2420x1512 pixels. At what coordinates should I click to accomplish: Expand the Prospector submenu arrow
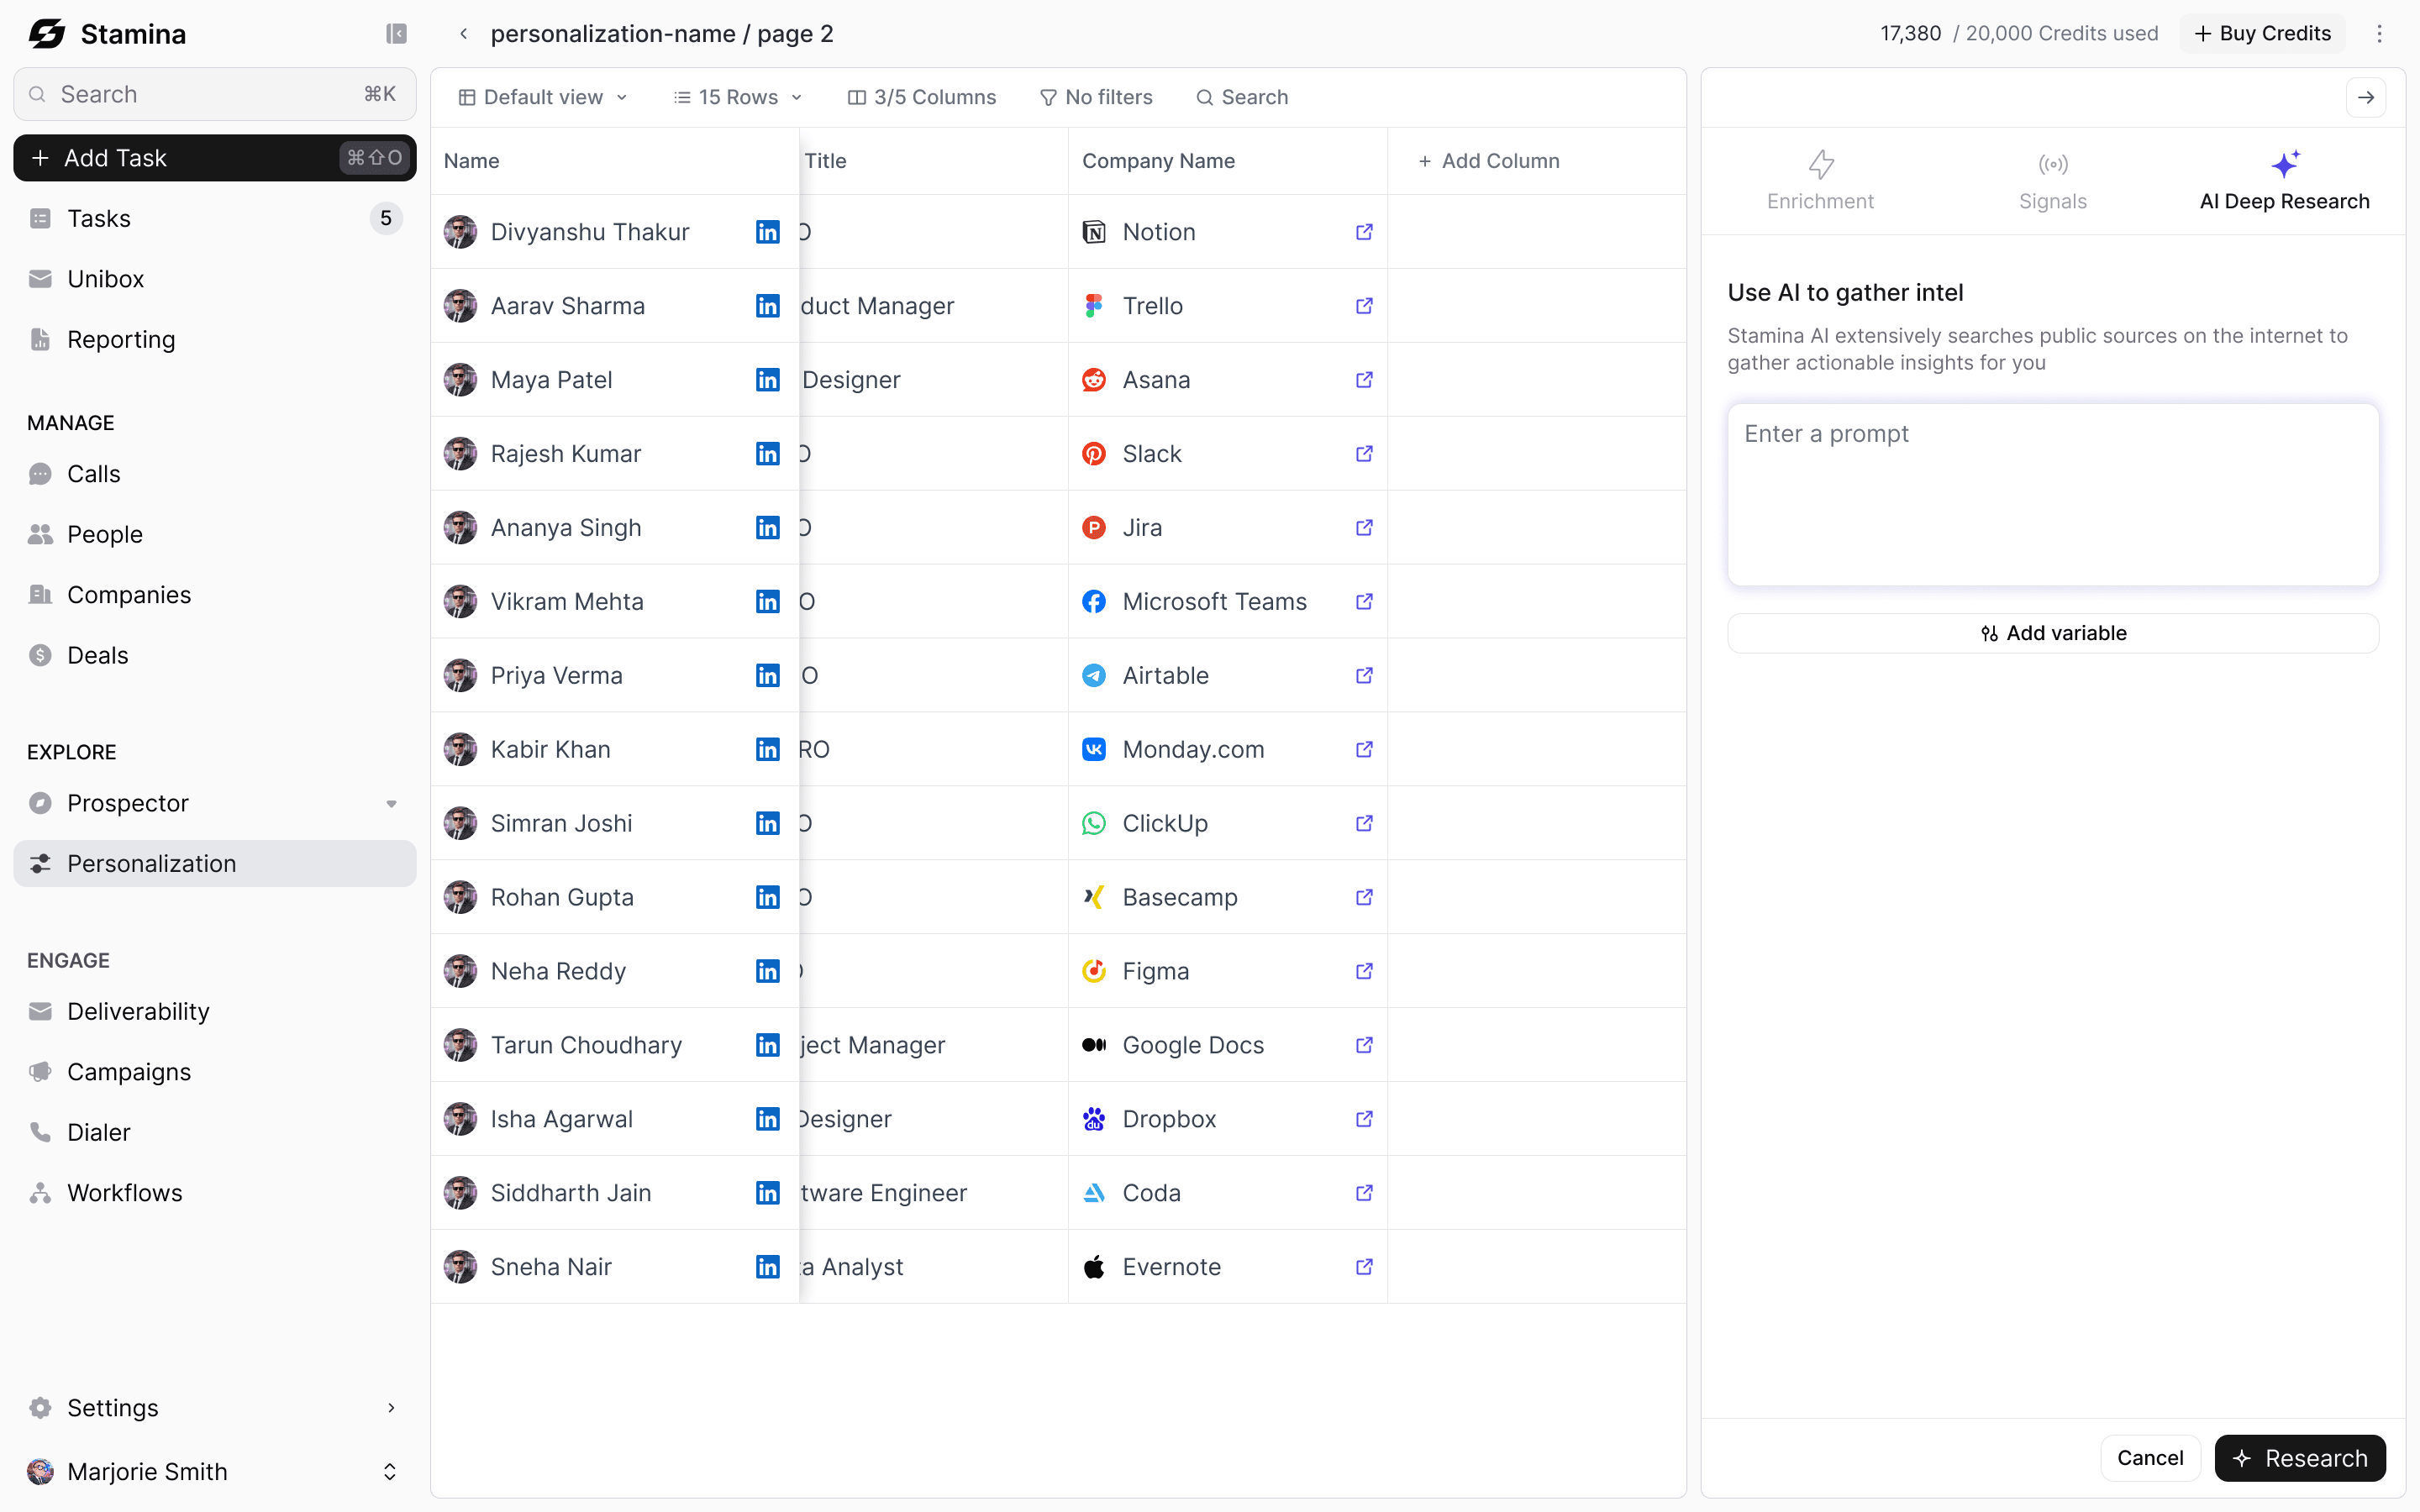(x=391, y=804)
